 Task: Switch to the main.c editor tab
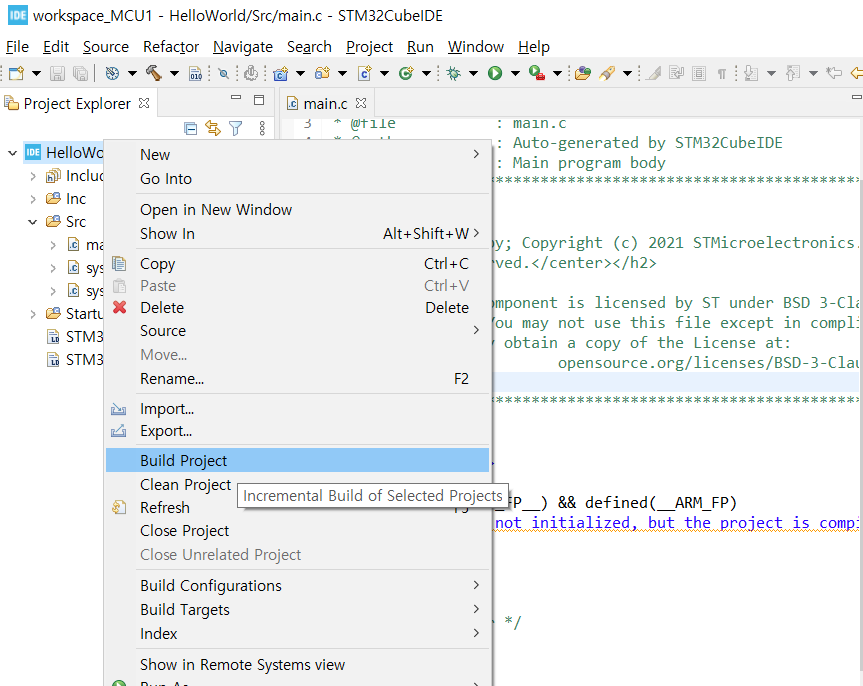325,104
